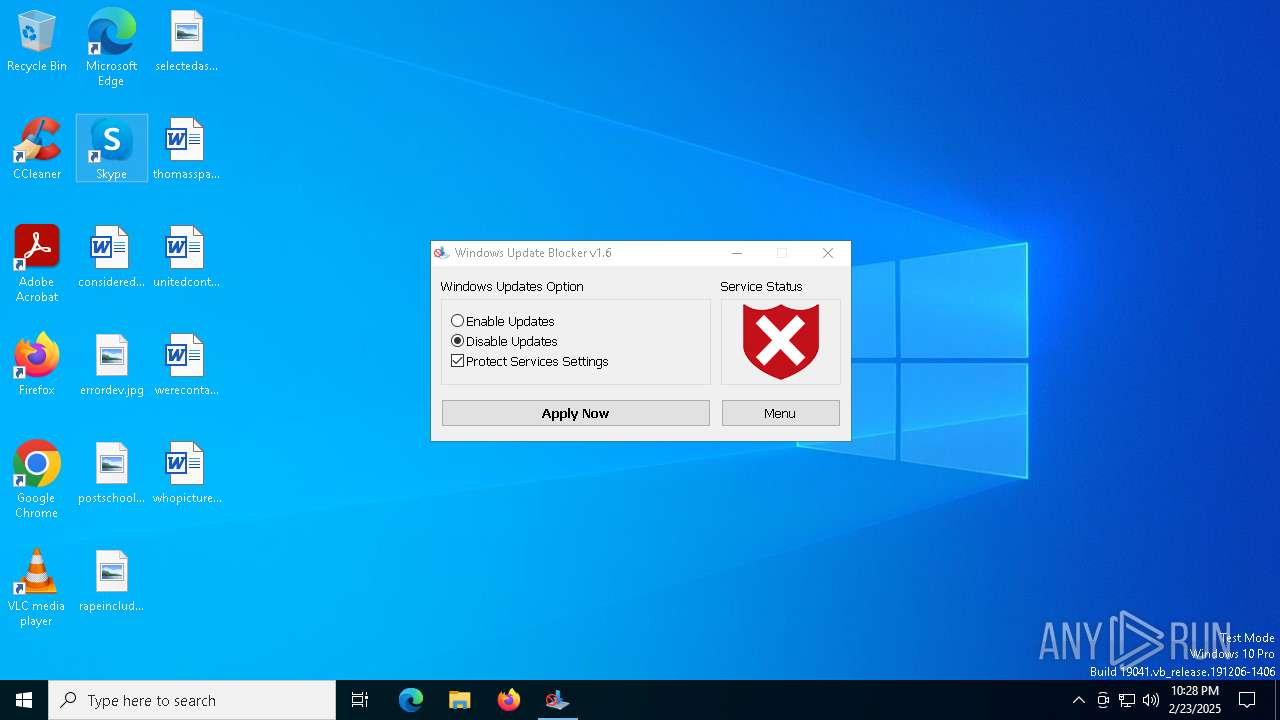Select the CCleaner desktop shortcut
Screen dimensions: 1280x720
coord(37,149)
